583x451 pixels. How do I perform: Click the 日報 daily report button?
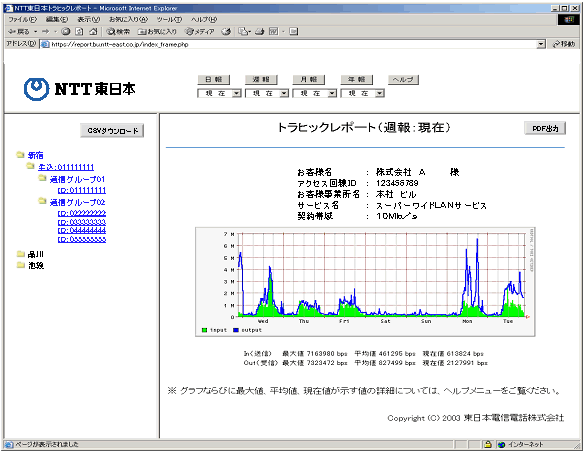pos(214,80)
